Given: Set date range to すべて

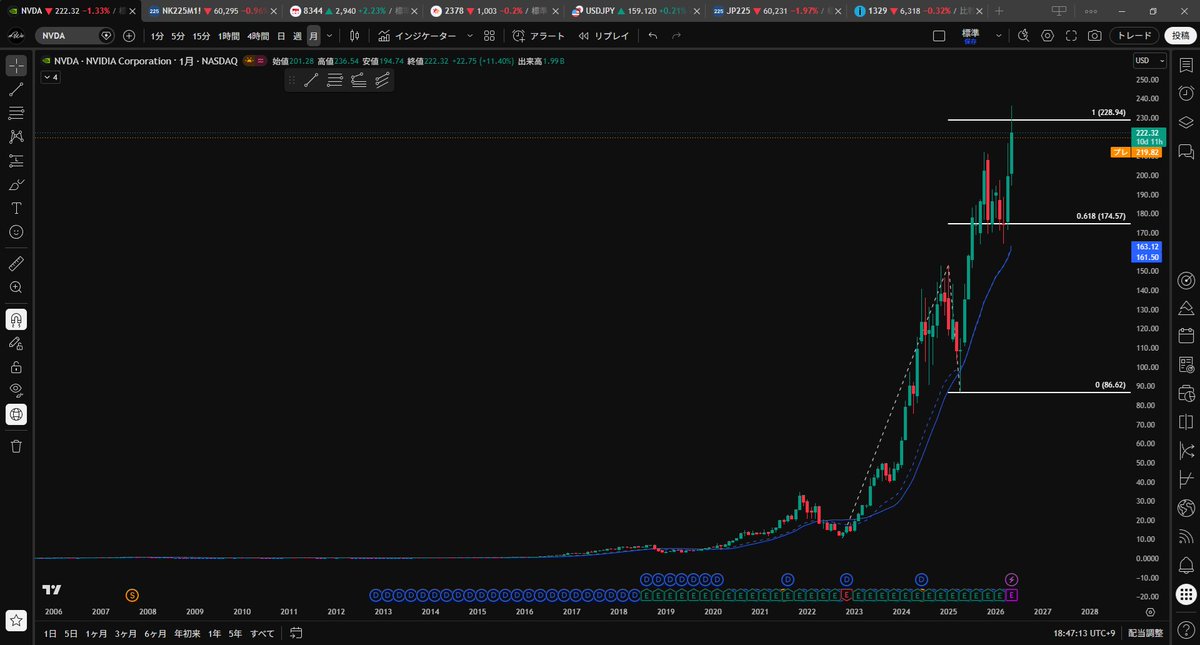Looking at the screenshot, I should coord(262,633).
